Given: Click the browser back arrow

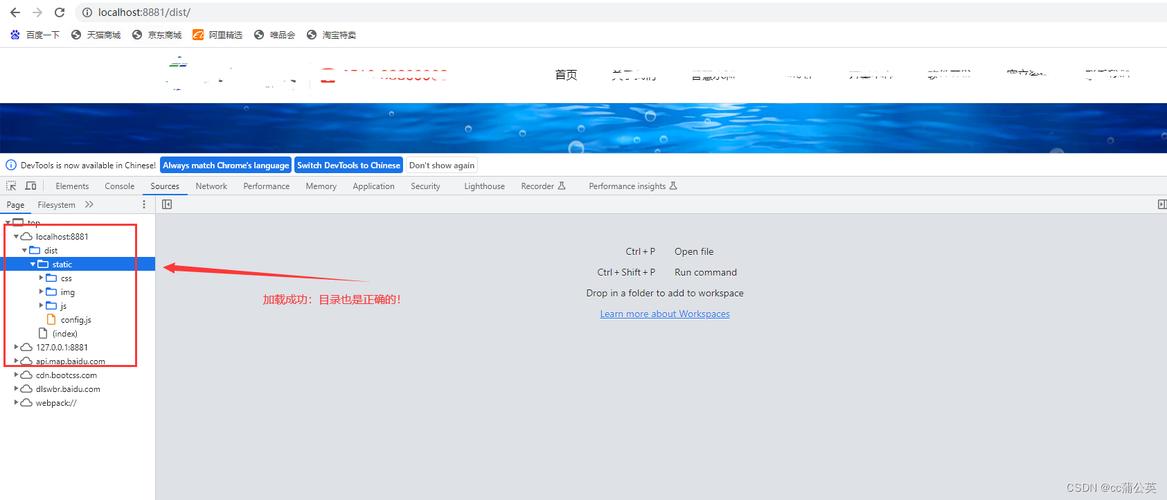Looking at the screenshot, I should click(14, 13).
